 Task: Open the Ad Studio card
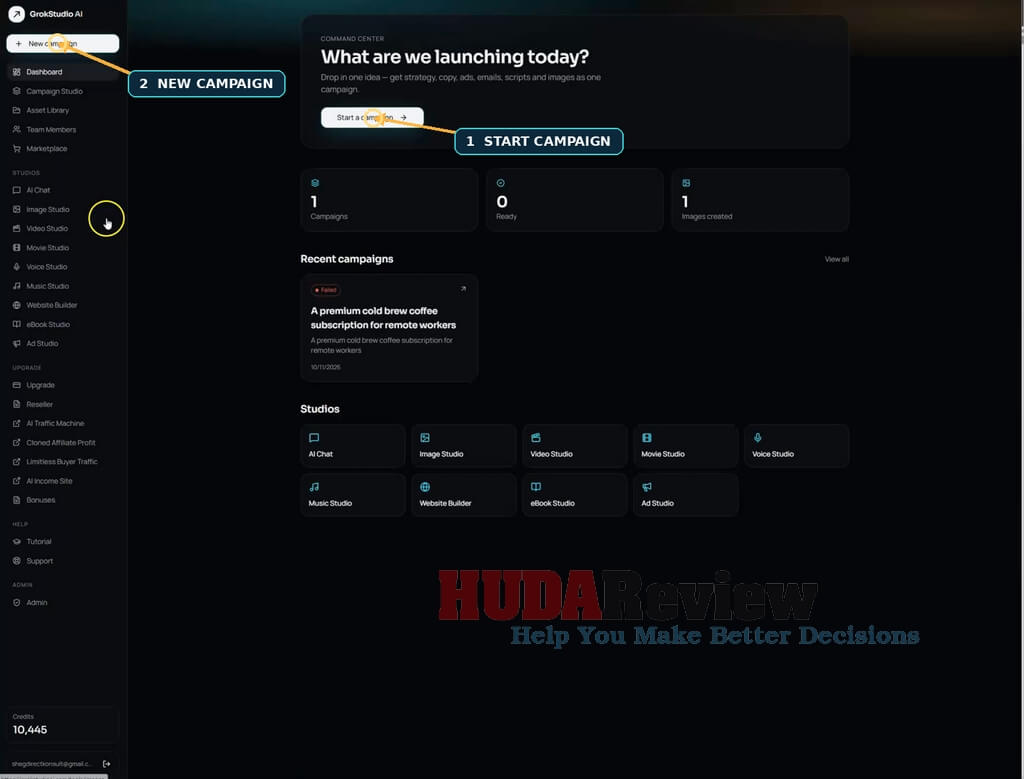click(686, 495)
